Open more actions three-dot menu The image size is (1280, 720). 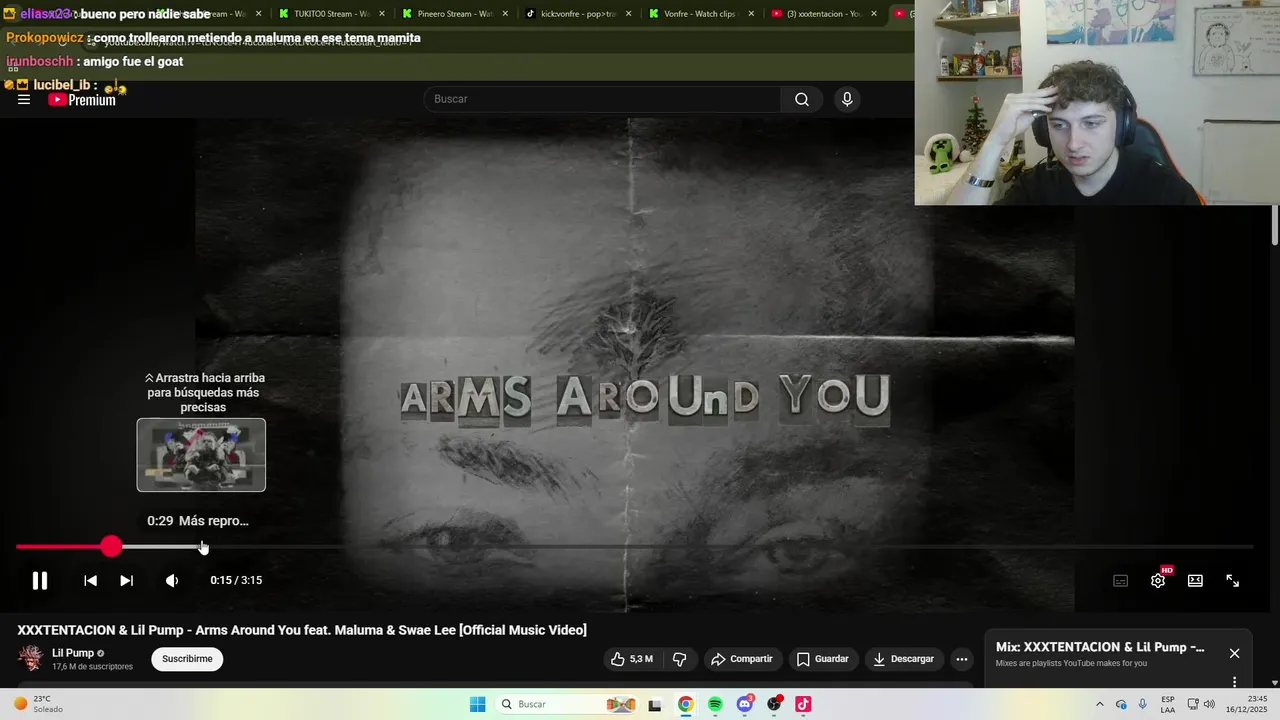click(x=961, y=659)
